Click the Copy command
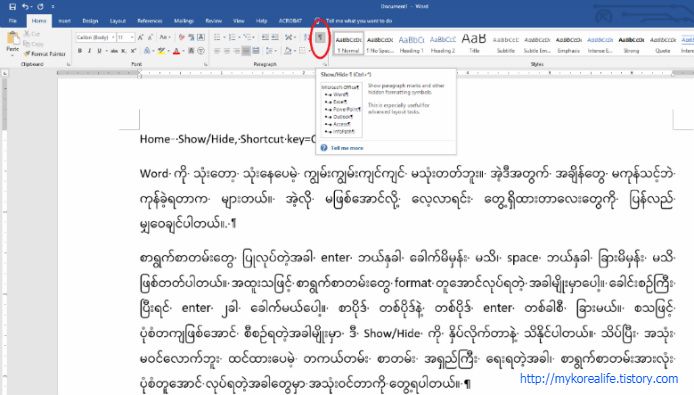The height and width of the screenshot is (395, 694). 33,43
